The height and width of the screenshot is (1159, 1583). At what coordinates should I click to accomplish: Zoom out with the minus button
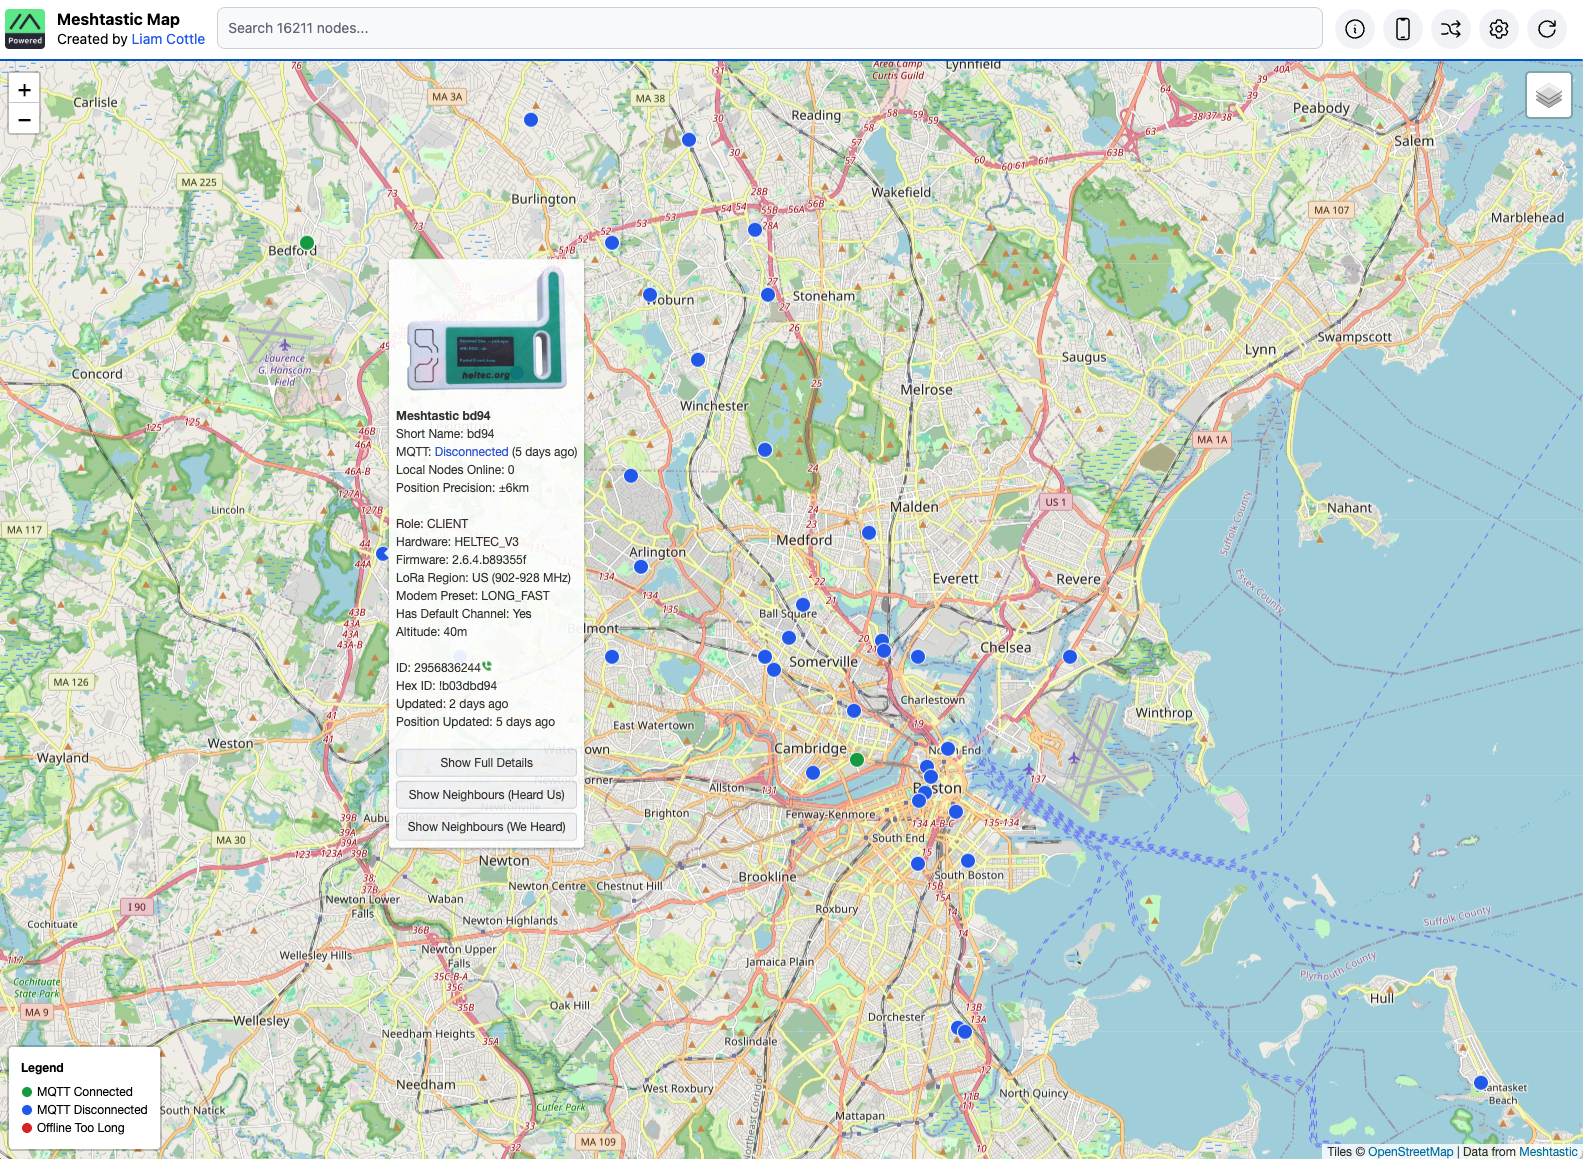point(25,120)
